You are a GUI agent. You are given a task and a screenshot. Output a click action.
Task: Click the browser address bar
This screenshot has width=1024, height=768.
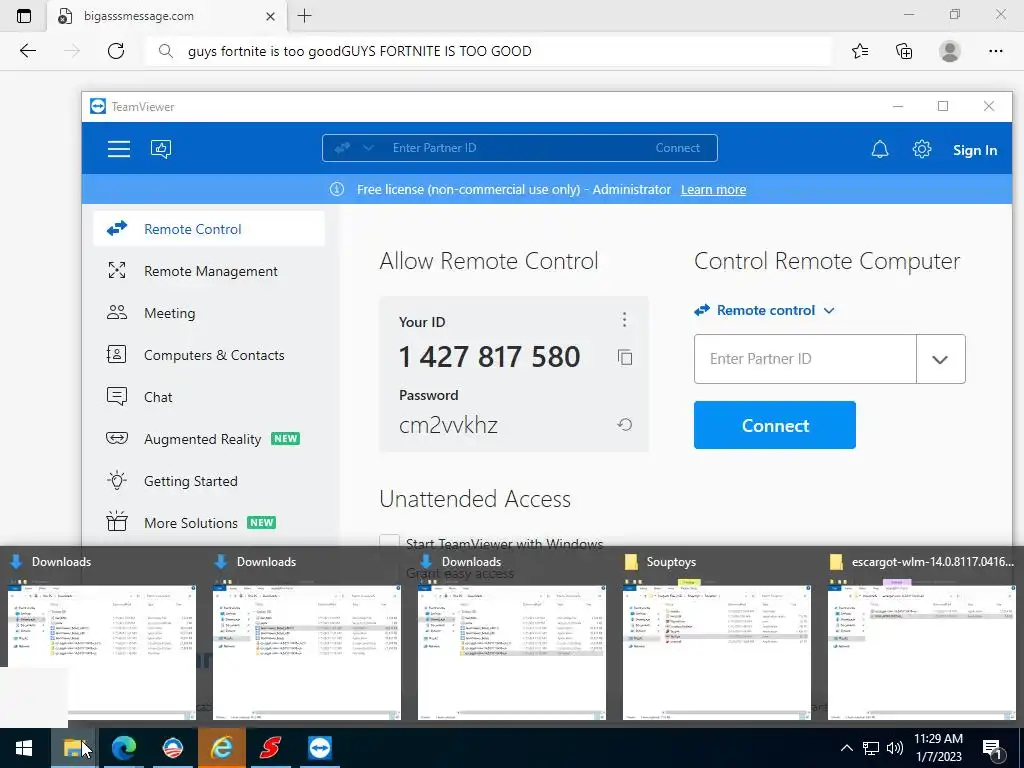click(x=488, y=51)
